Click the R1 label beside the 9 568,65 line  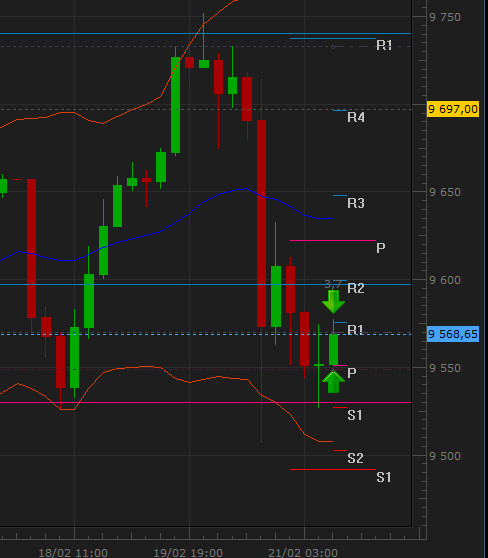(x=355, y=330)
